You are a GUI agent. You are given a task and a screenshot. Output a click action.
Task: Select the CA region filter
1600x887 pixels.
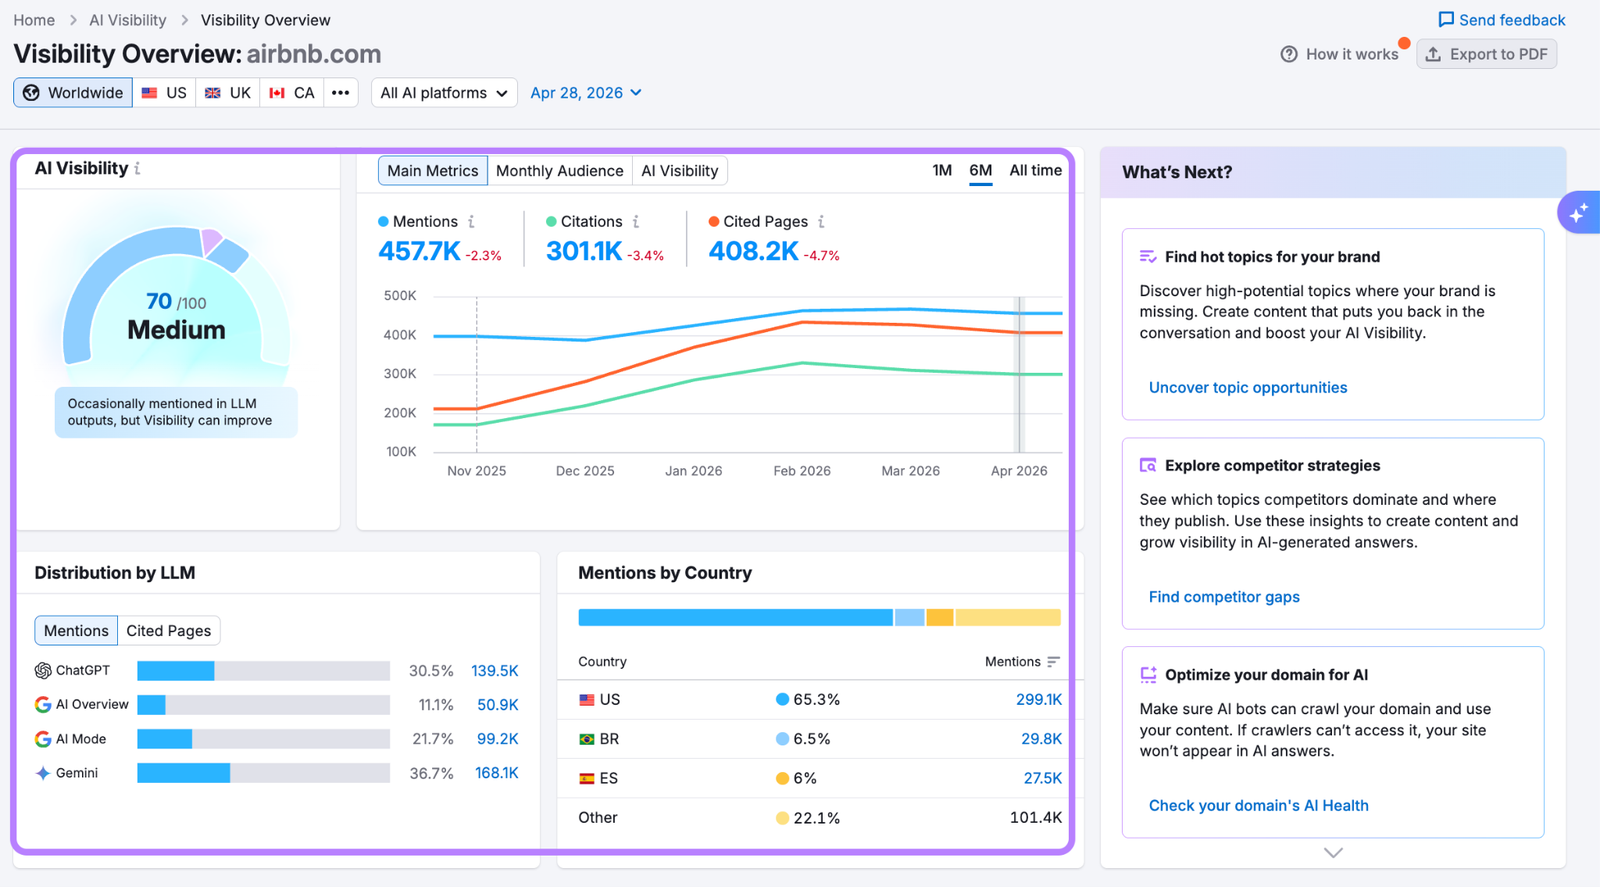[x=292, y=93]
